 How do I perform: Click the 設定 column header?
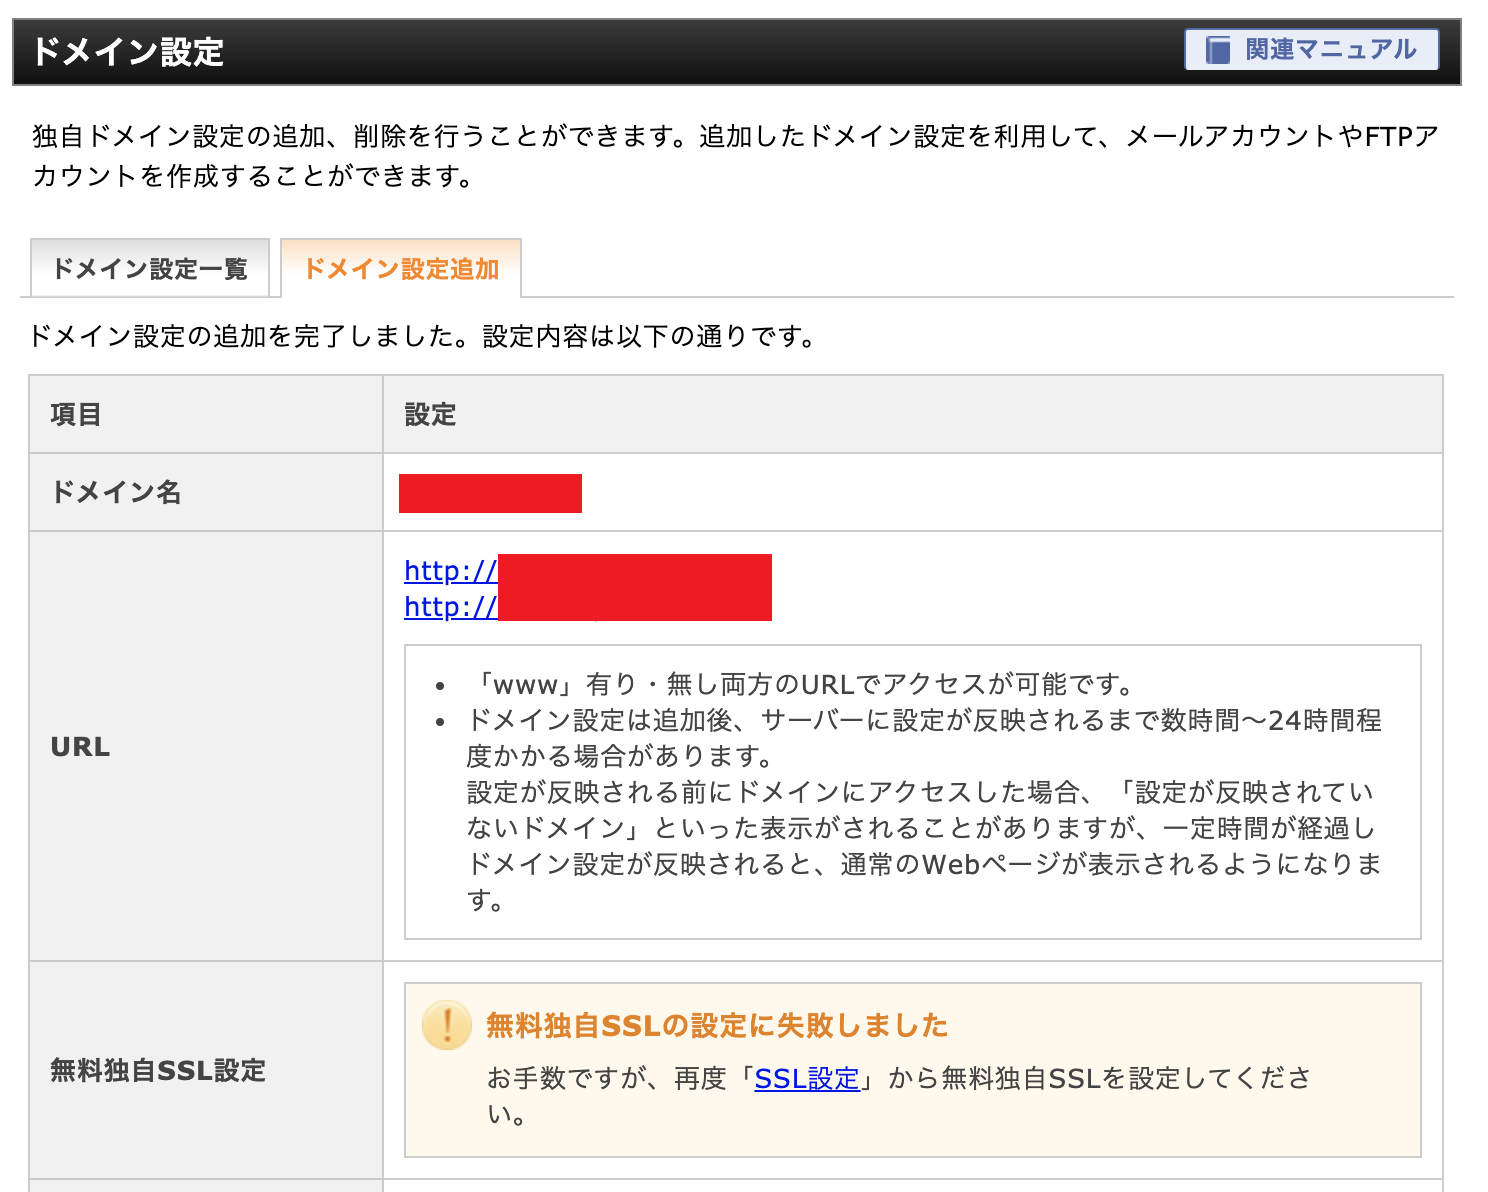click(430, 414)
